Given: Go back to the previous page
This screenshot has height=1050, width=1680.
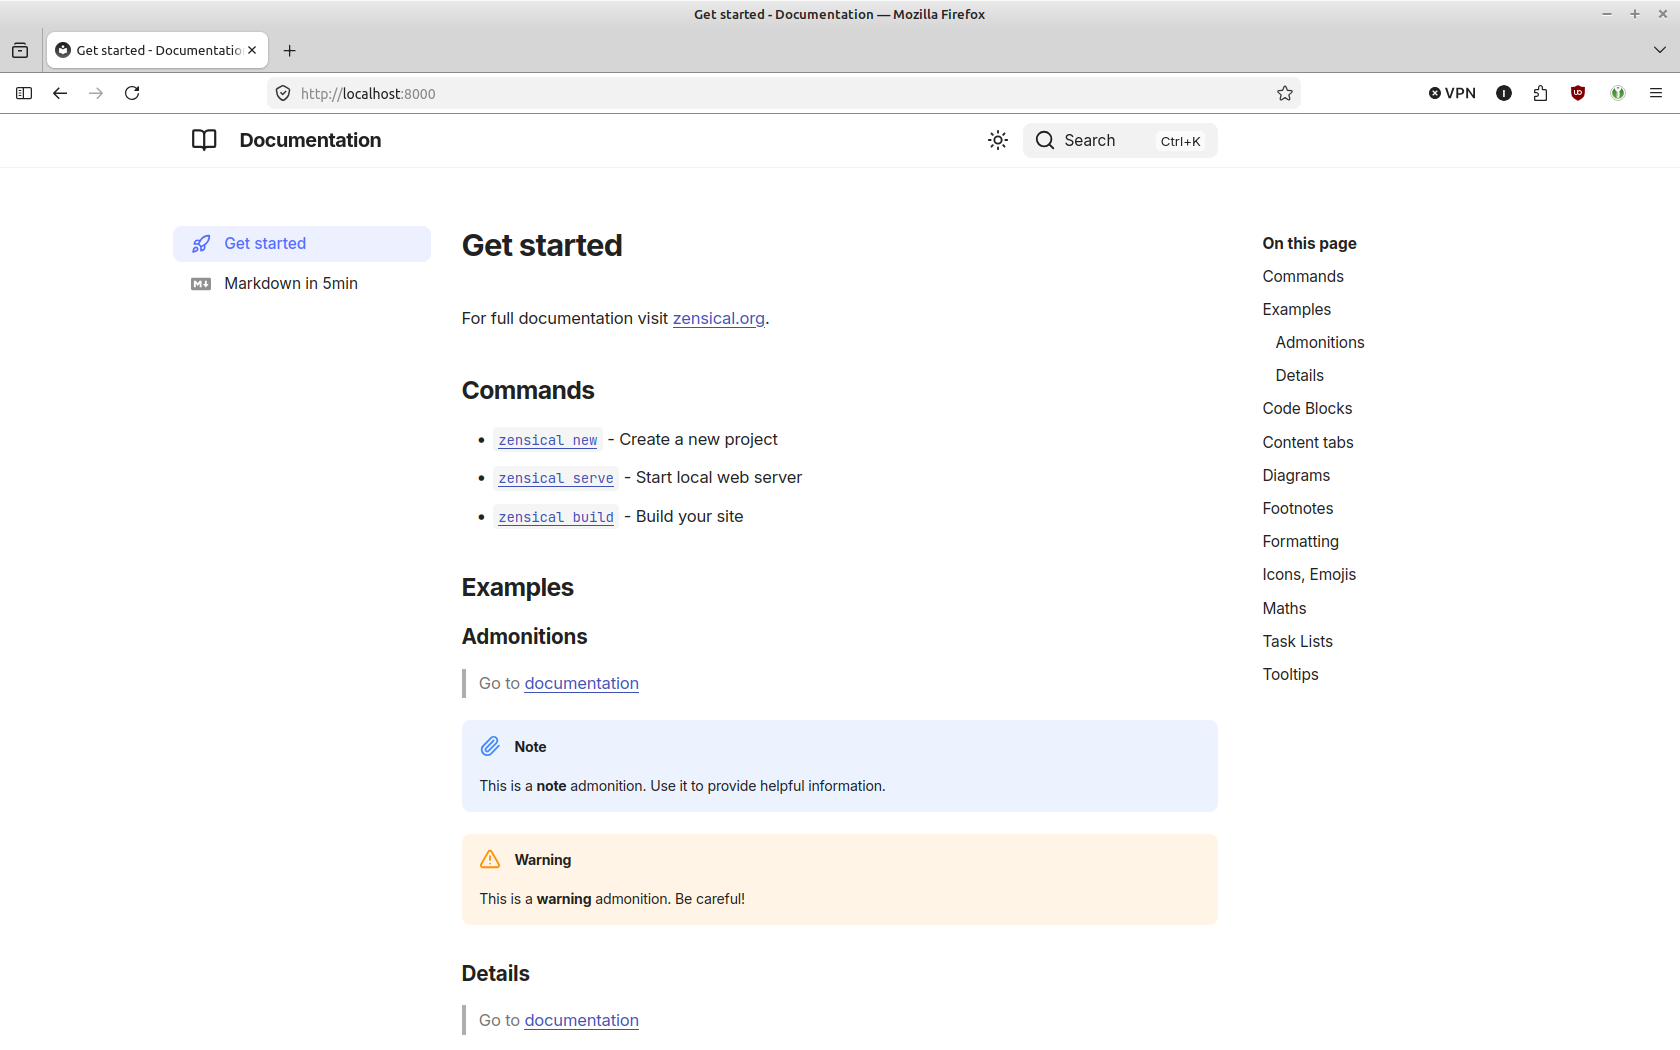Looking at the screenshot, I should tap(60, 94).
